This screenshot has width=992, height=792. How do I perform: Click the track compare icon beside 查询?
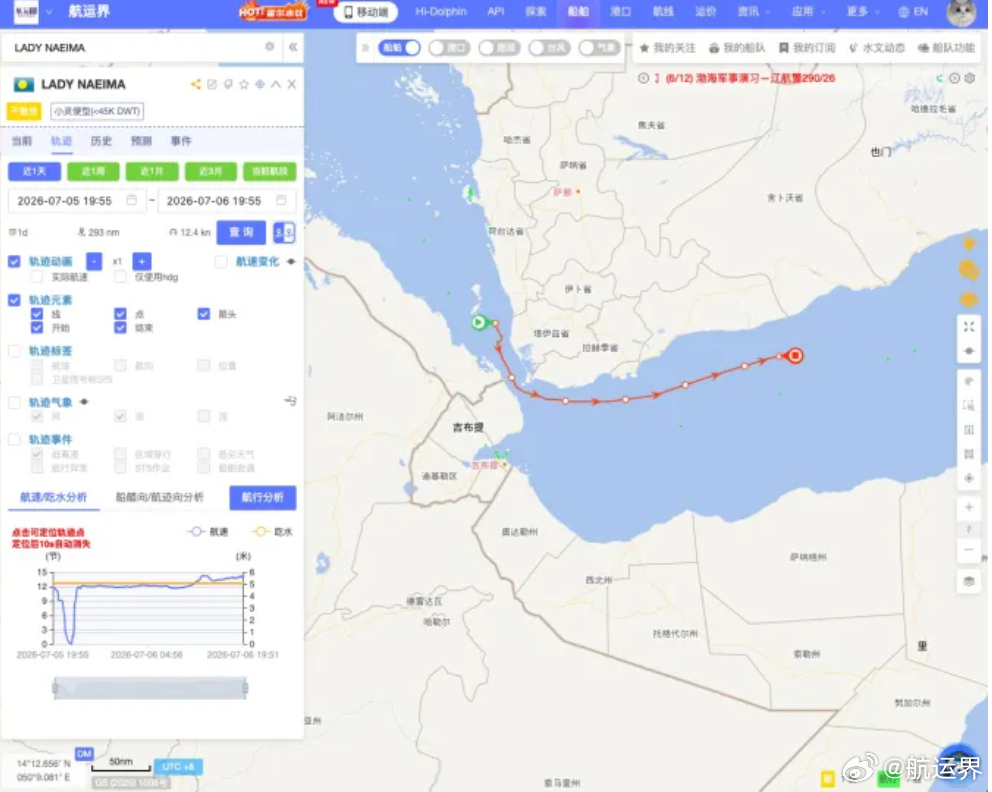[x=284, y=232]
